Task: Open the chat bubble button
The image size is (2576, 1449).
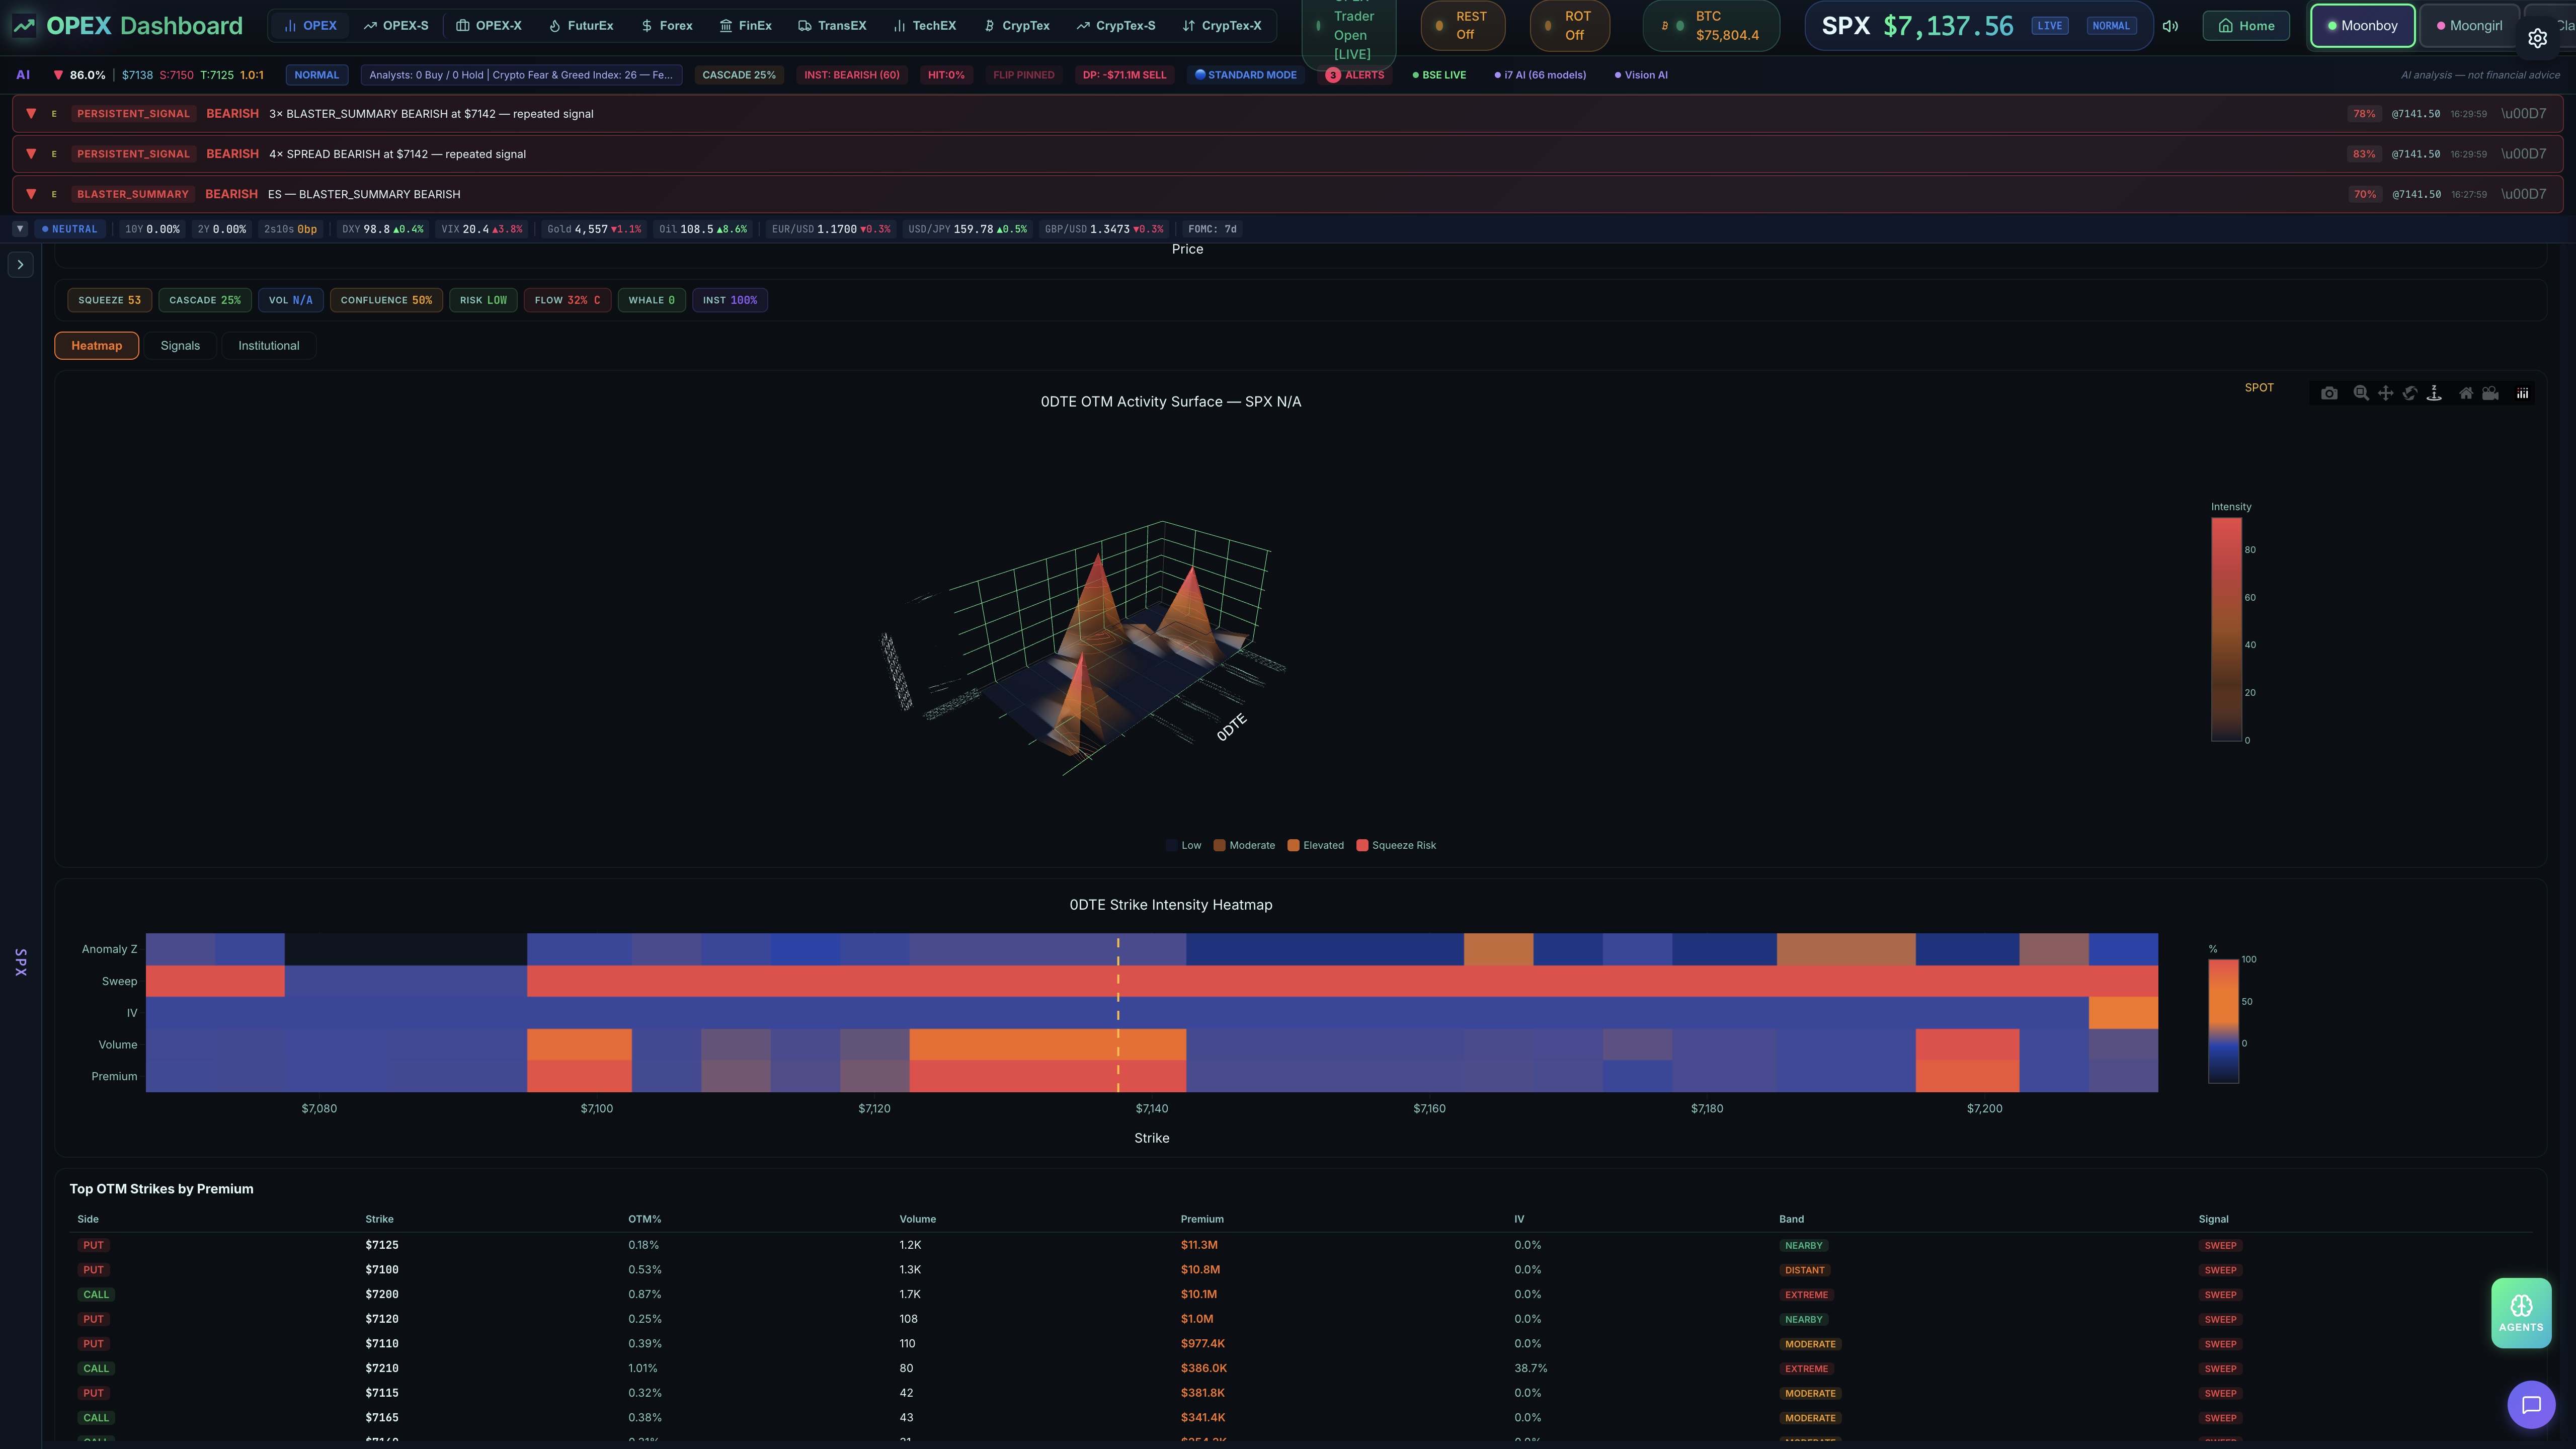Action: 2531,1405
